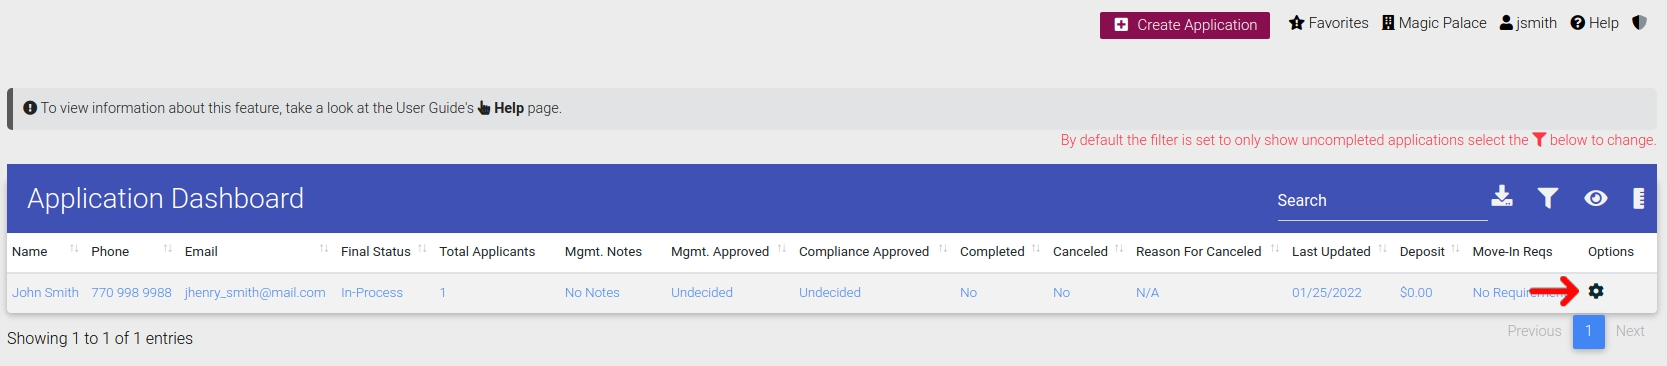Click the ruler icon in dashboard header
The image size is (1667, 366).
pyautogui.click(x=1638, y=198)
